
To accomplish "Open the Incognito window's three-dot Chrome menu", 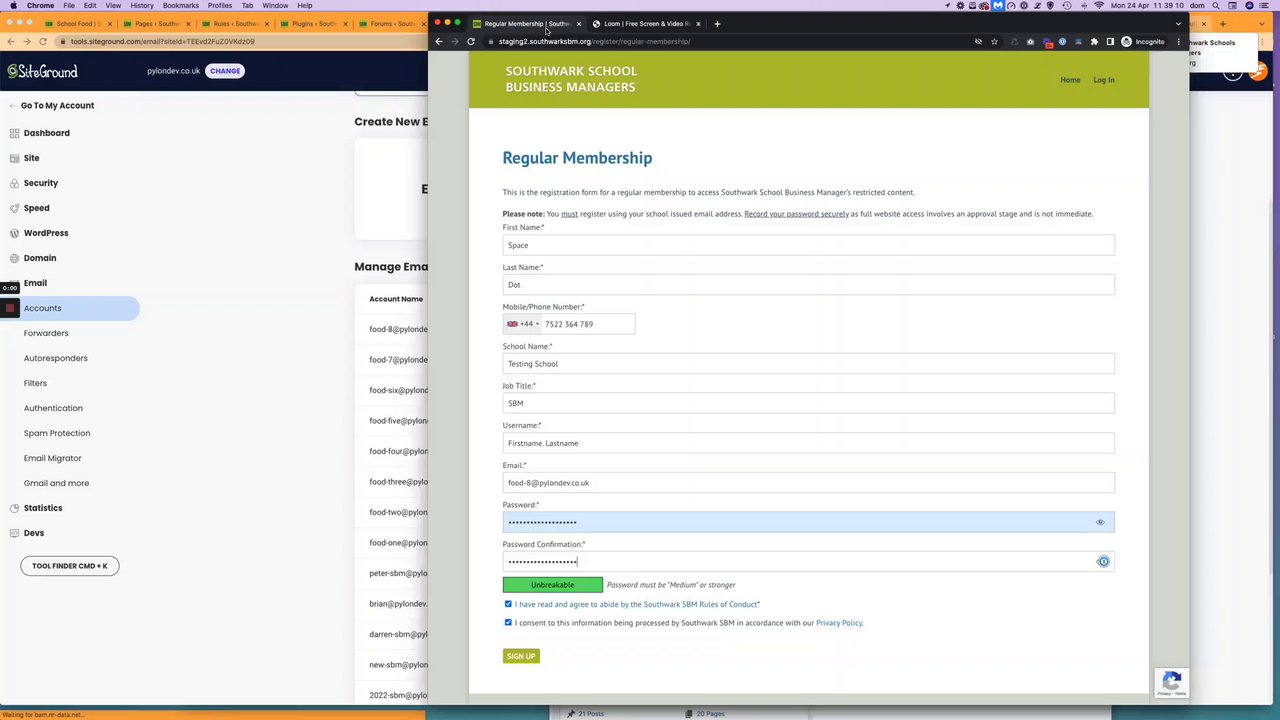I will click(1179, 41).
